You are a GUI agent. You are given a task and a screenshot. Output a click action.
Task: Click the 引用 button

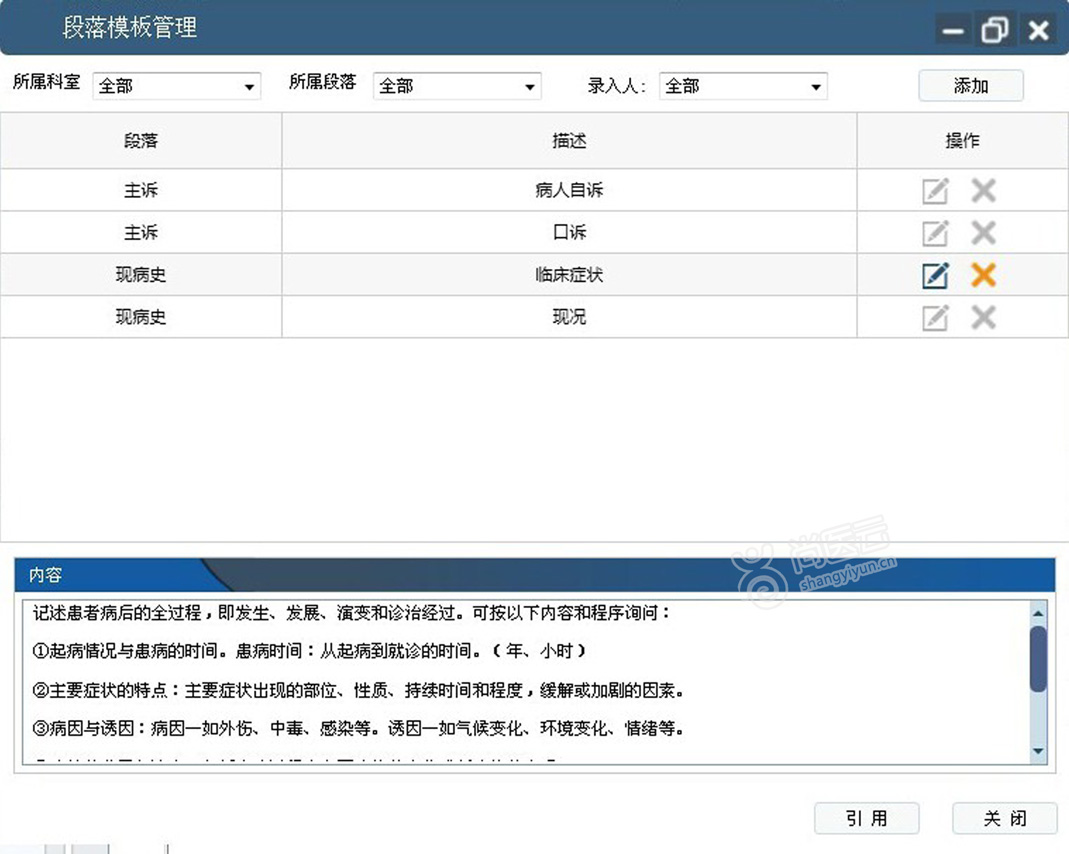click(867, 818)
